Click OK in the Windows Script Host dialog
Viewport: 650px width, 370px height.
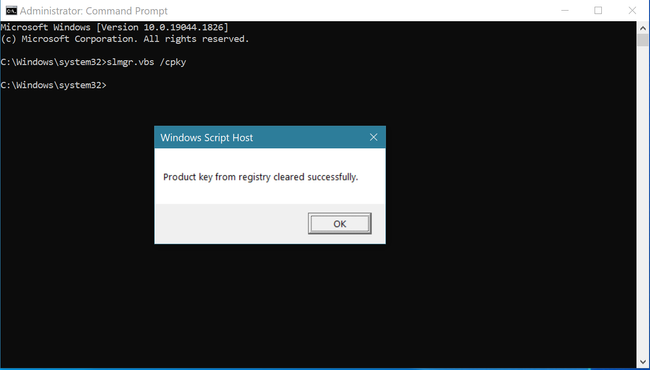click(x=340, y=224)
